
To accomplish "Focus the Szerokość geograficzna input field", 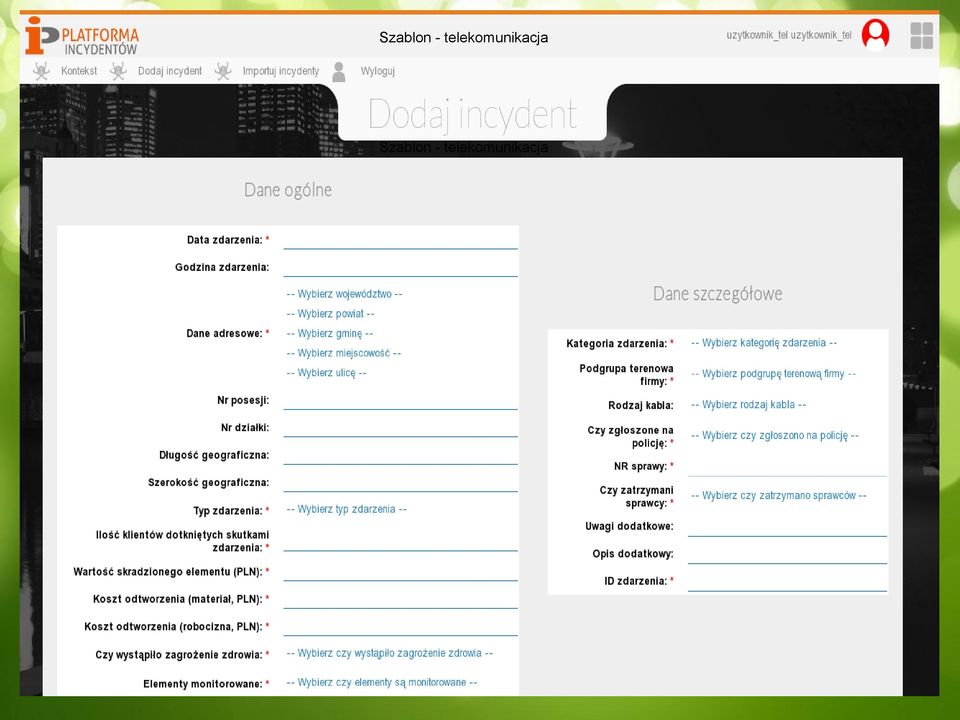I will 400,483.
